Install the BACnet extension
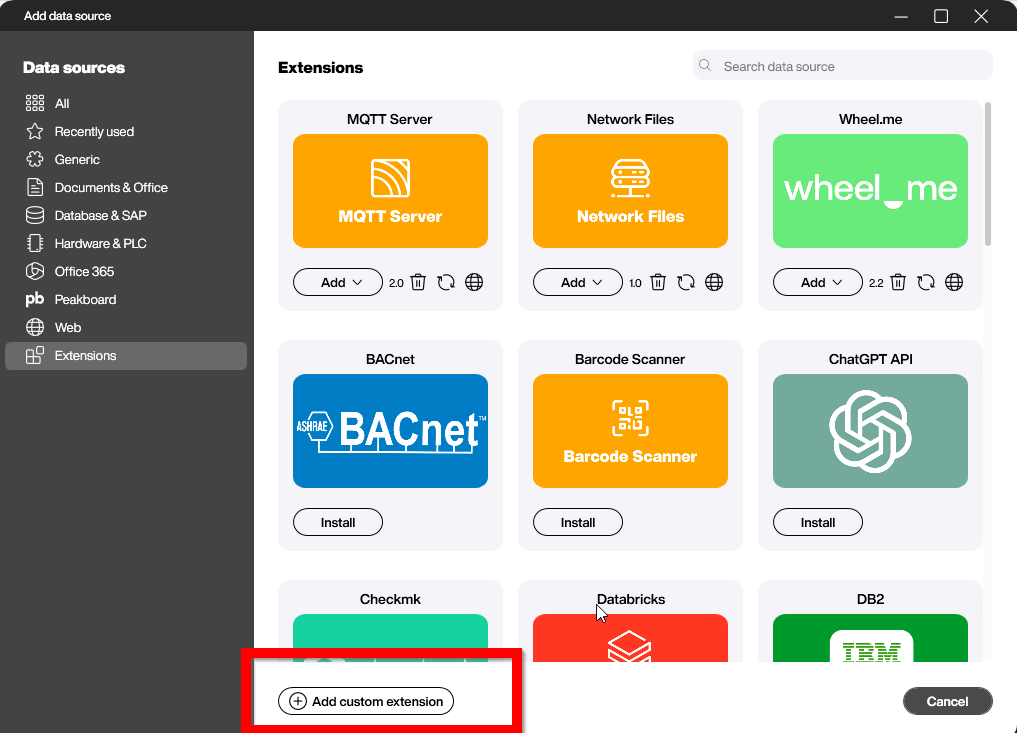Screen dimensions: 1017x733 pyautogui.click(x=338, y=522)
